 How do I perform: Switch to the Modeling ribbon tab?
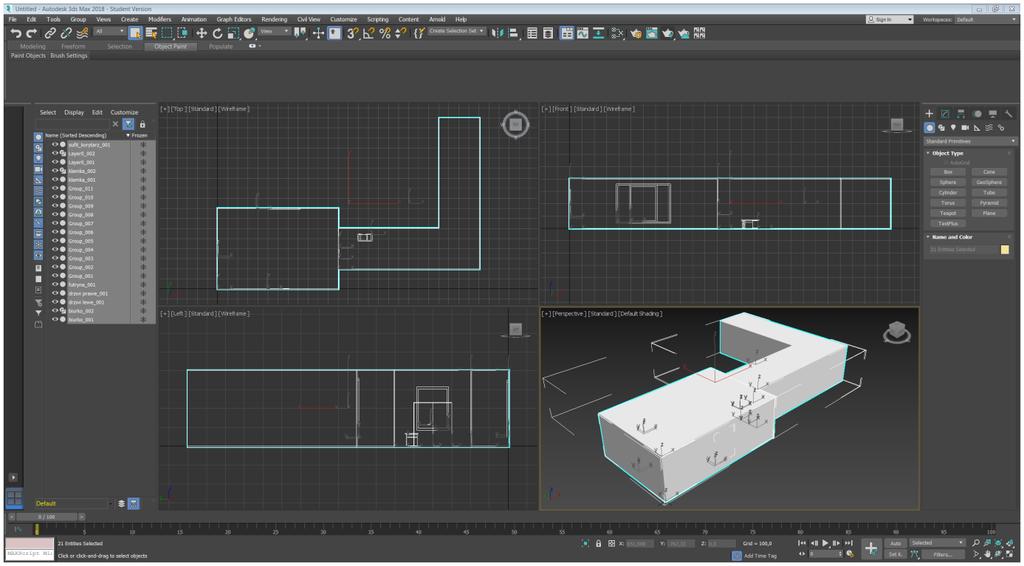point(33,46)
